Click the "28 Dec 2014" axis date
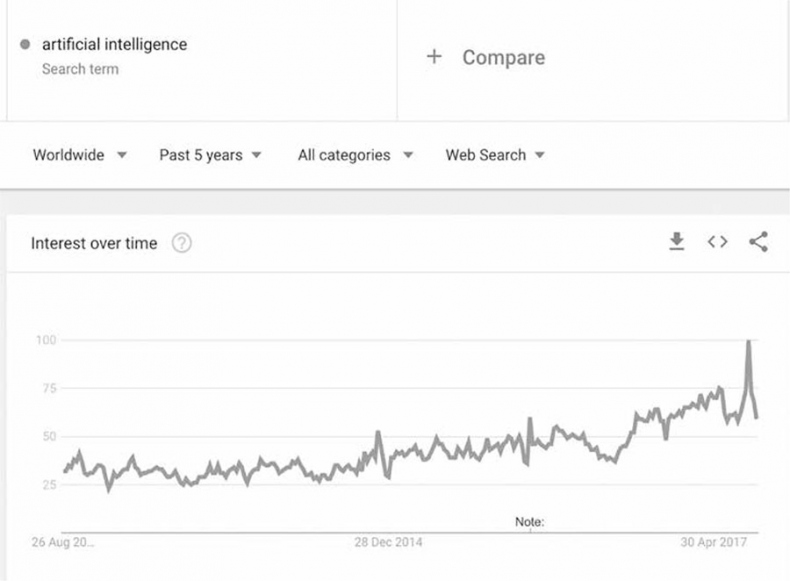This screenshot has height=581, width=790. 389,543
